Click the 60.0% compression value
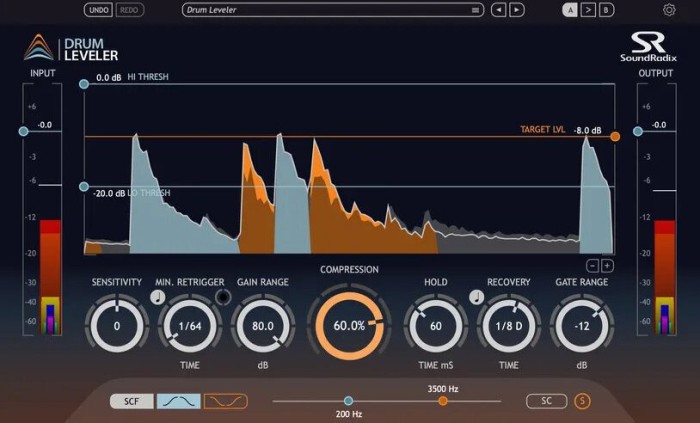This screenshot has width=700, height=423. (x=349, y=326)
